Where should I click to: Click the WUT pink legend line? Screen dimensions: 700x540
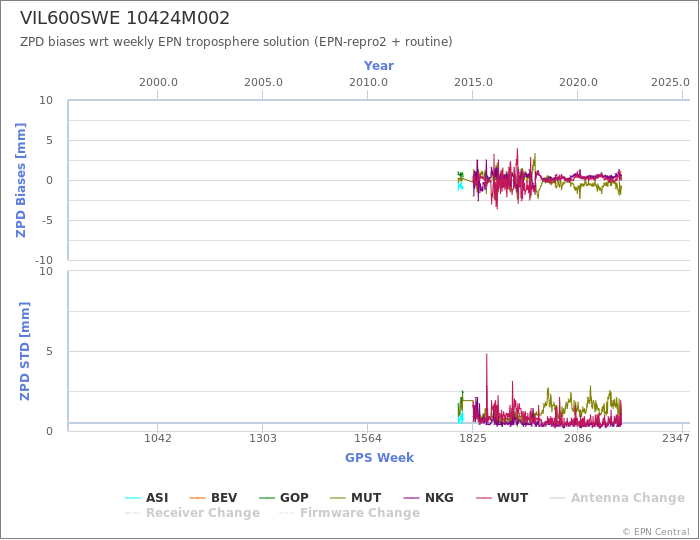coord(484,498)
